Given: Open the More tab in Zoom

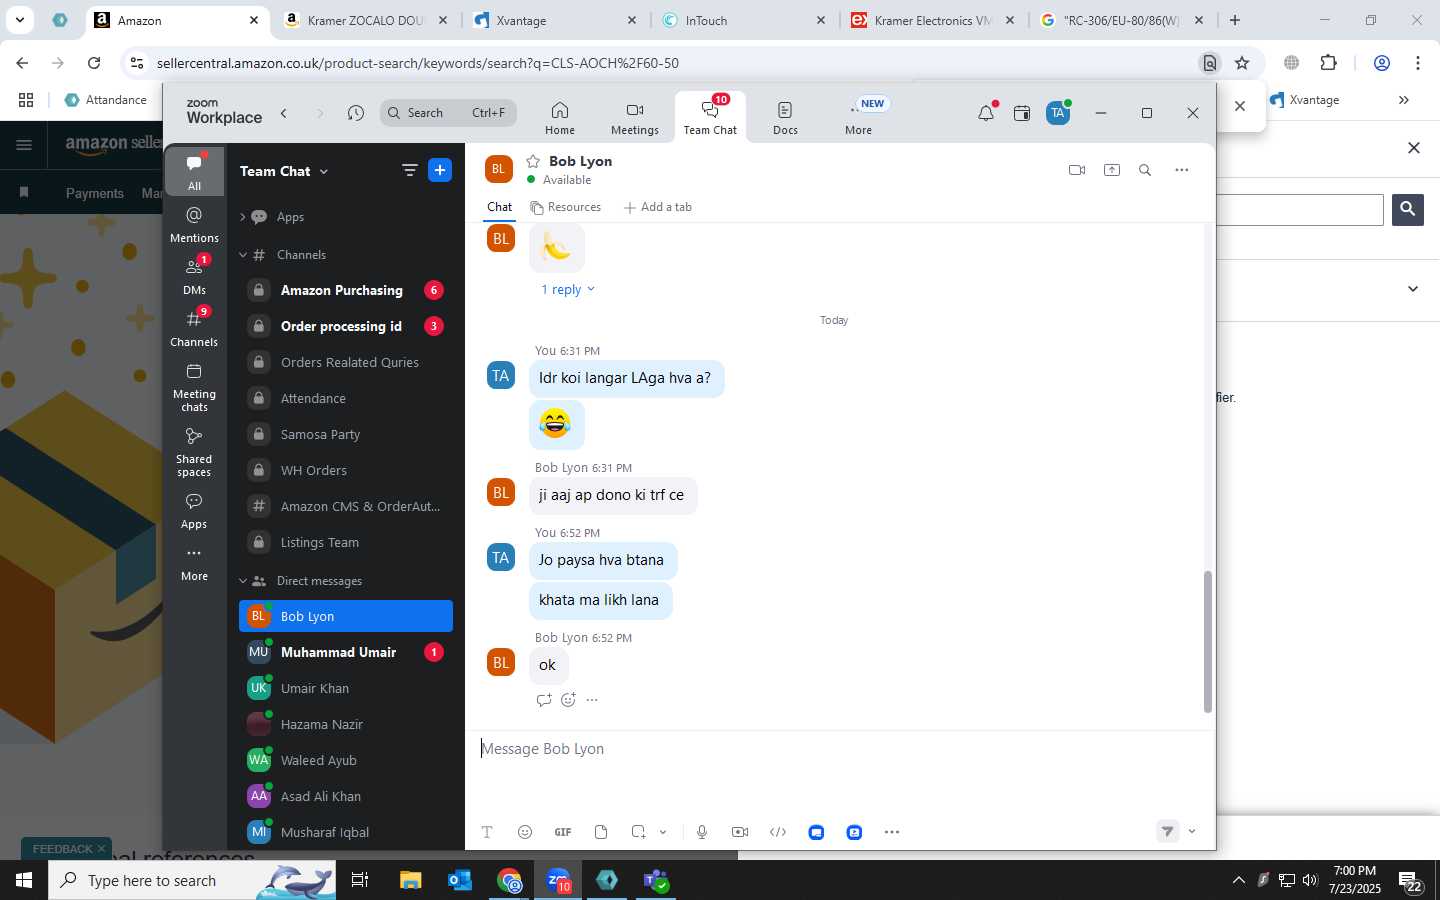Looking at the screenshot, I should 858,117.
